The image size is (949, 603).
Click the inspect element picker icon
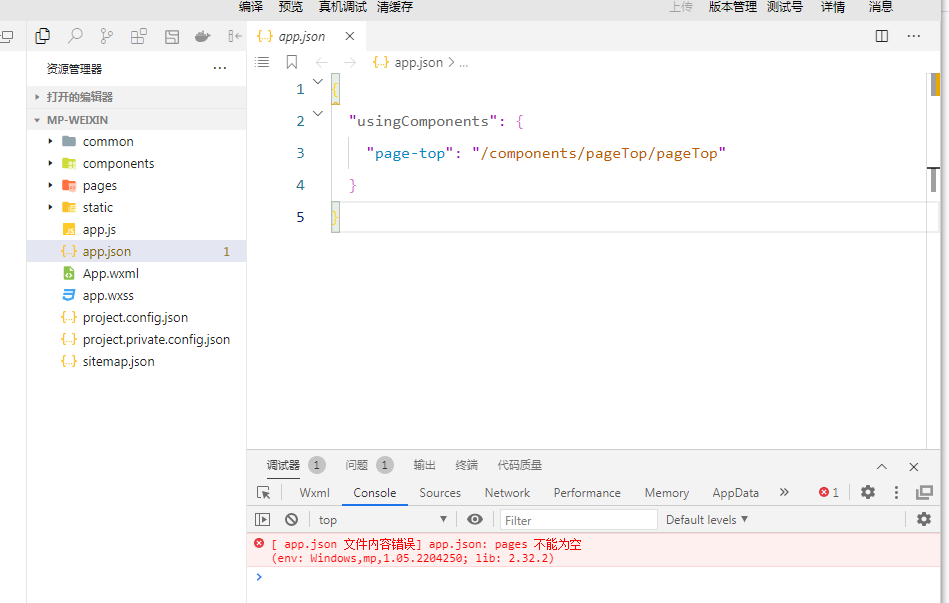point(263,492)
